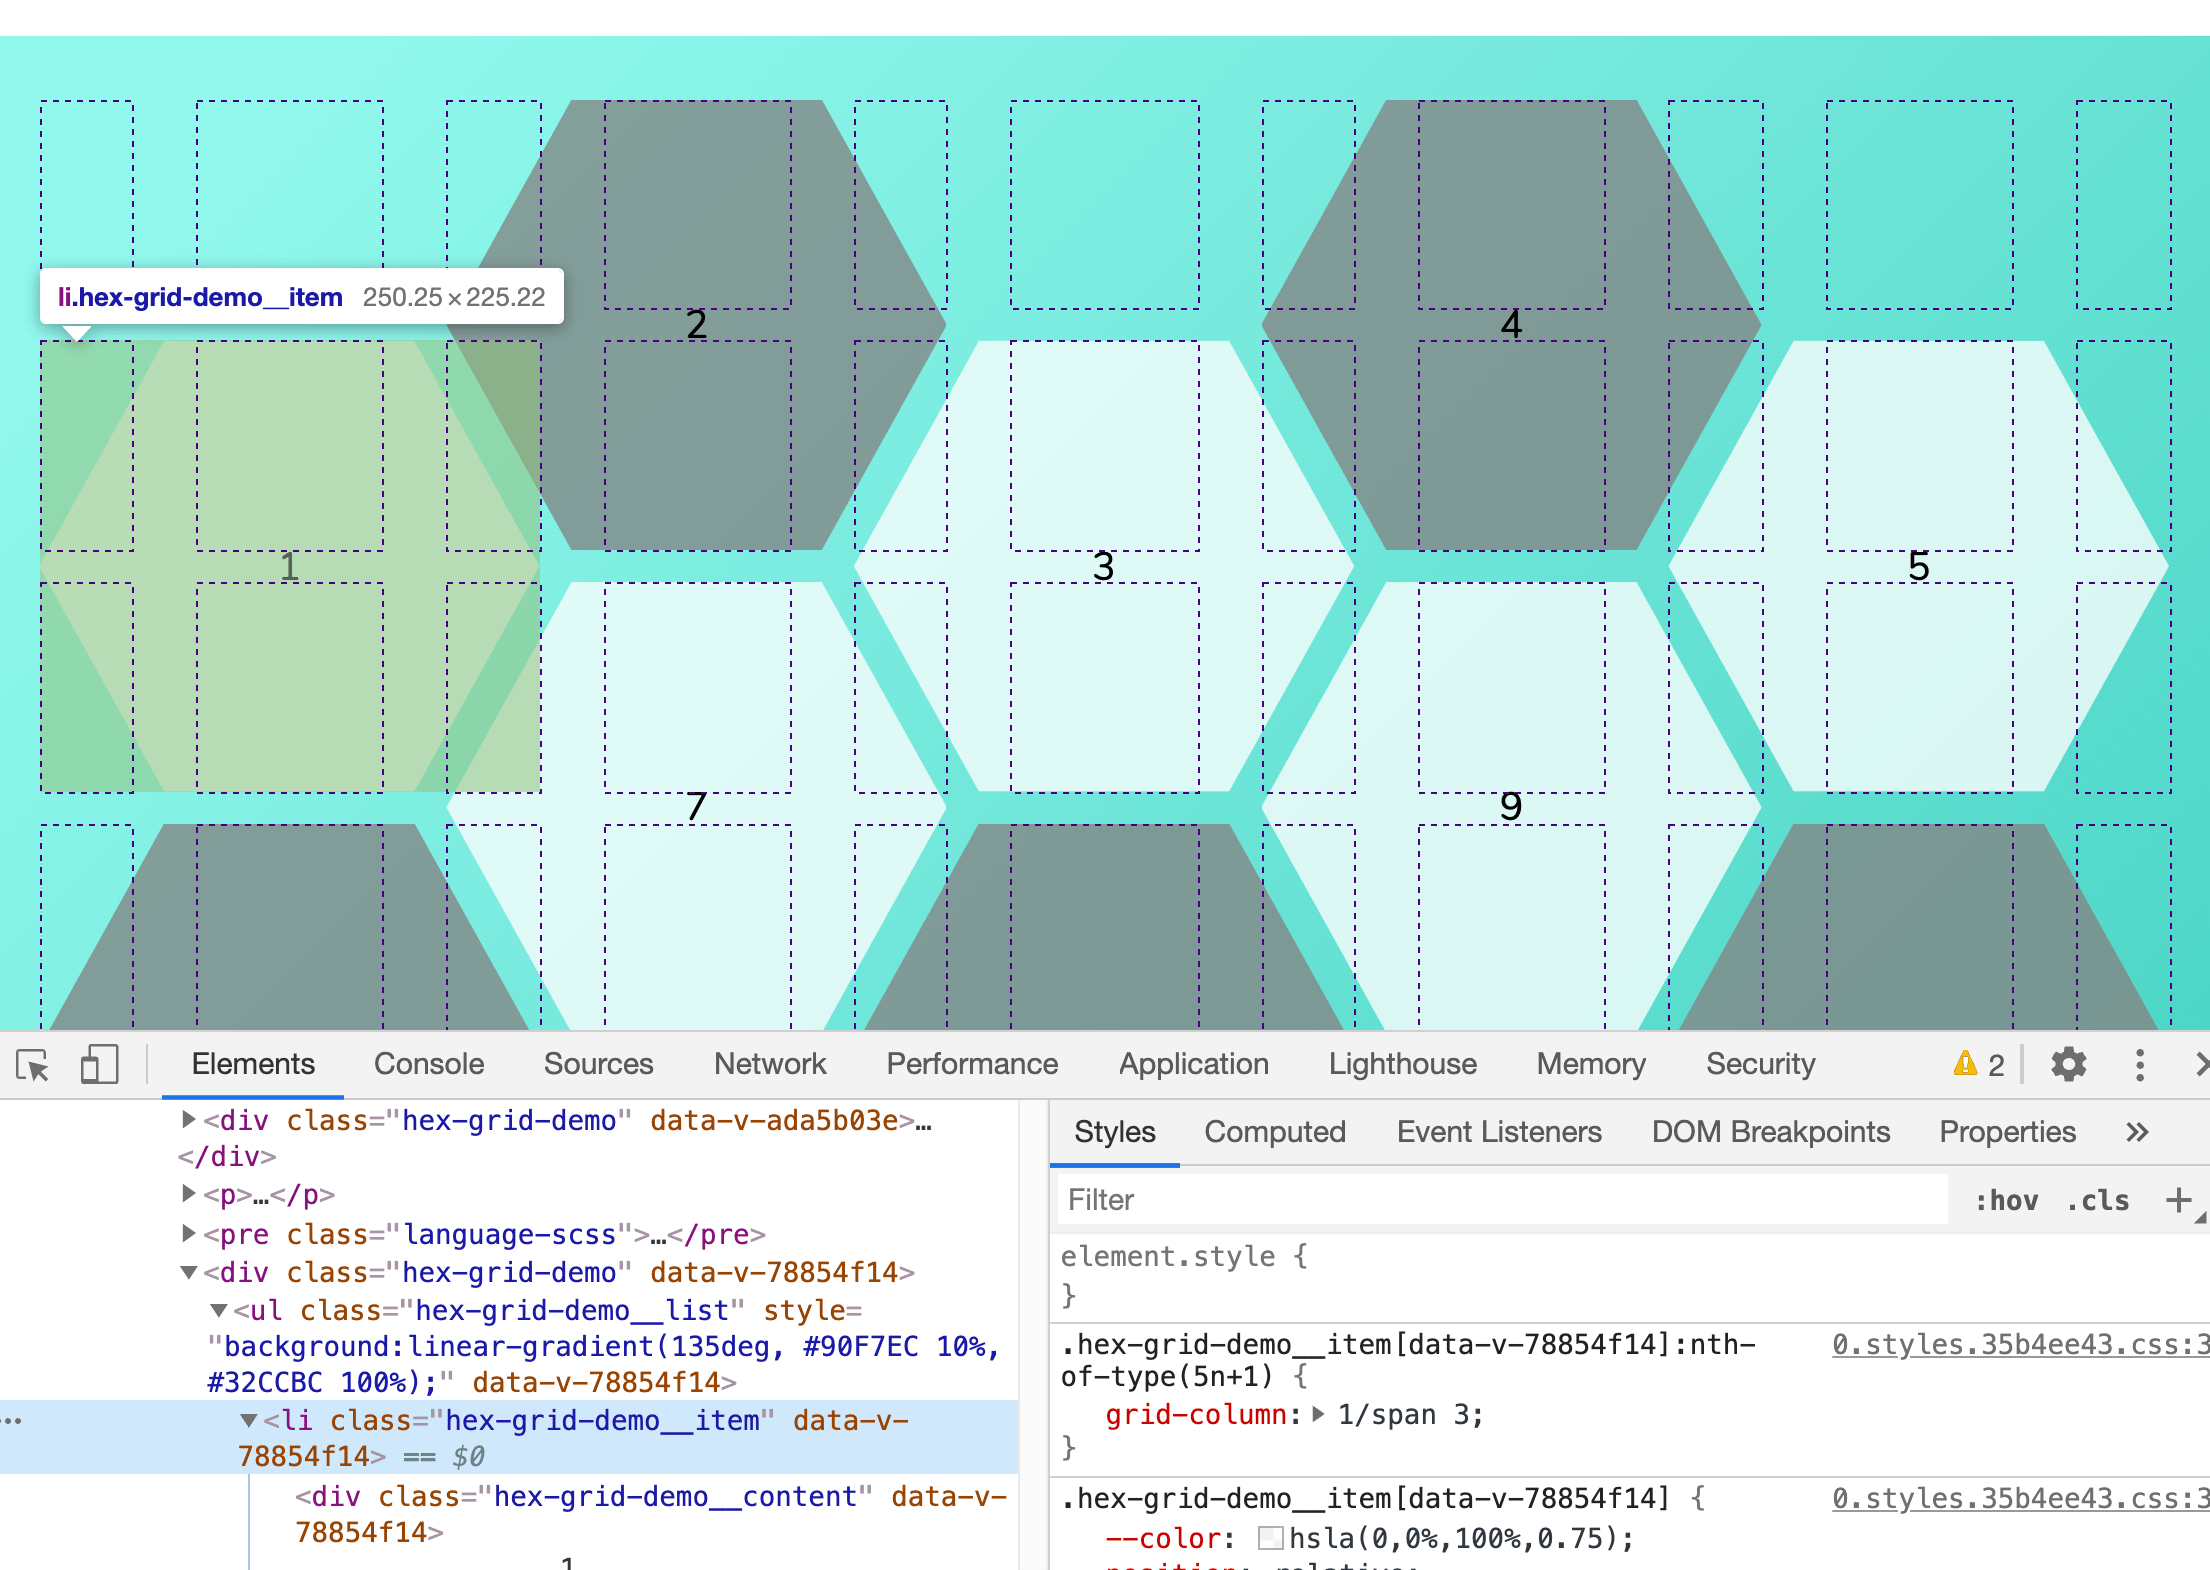Image resolution: width=2210 pixels, height=1570 pixels.
Task: Open the Security tab
Action: pyautogui.click(x=1760, y=1064)
